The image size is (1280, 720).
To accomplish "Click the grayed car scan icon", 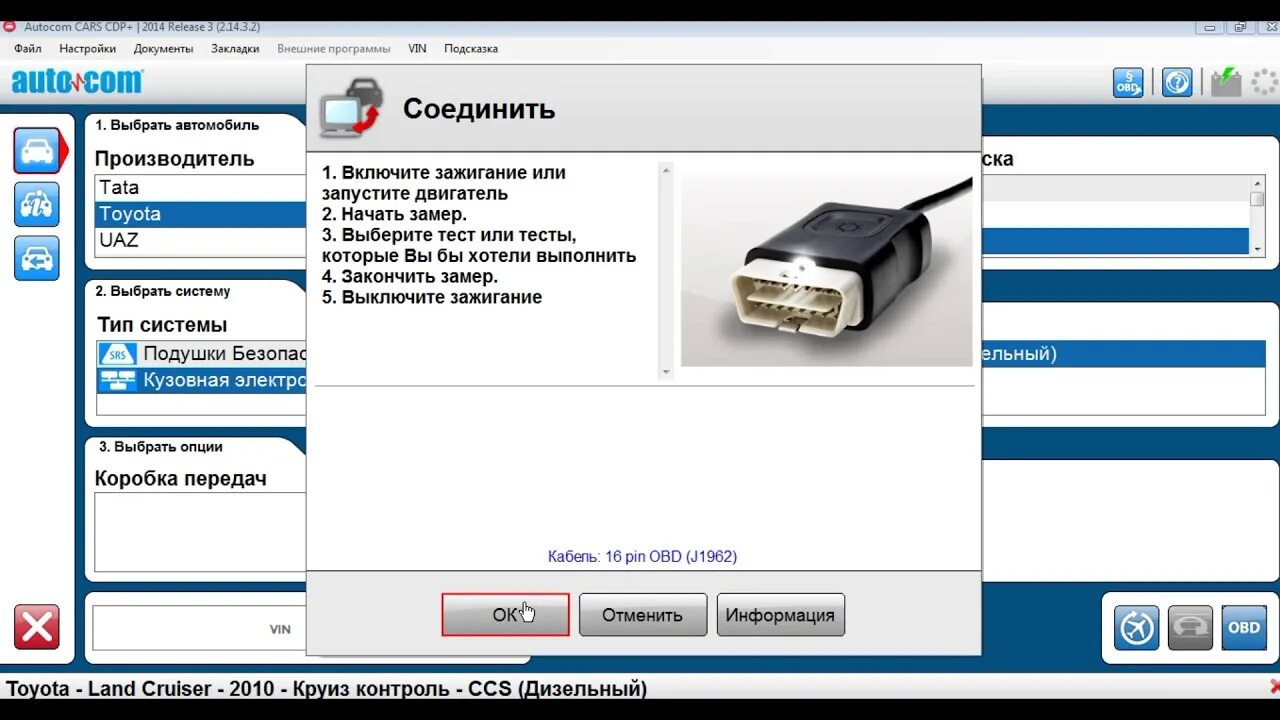I will point(1190,628).
